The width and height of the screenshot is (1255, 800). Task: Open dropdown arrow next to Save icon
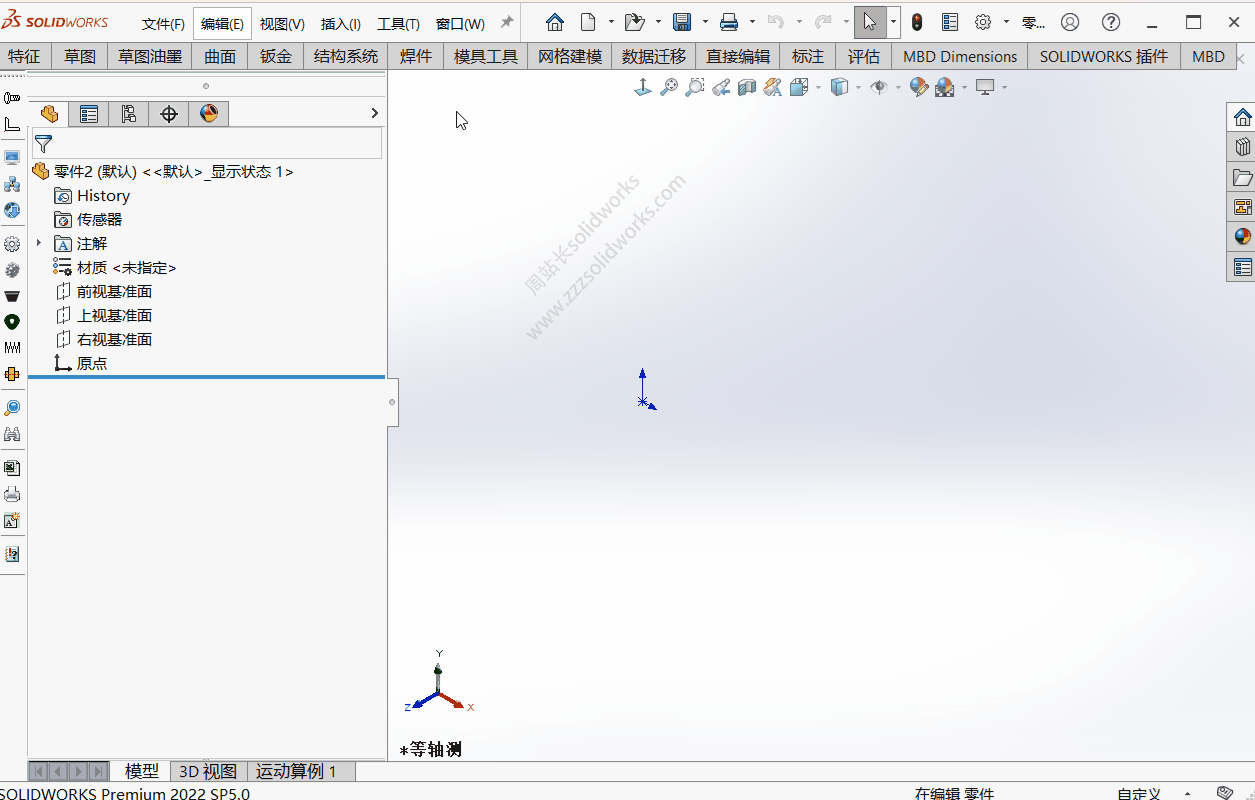(x=705, y=22)
